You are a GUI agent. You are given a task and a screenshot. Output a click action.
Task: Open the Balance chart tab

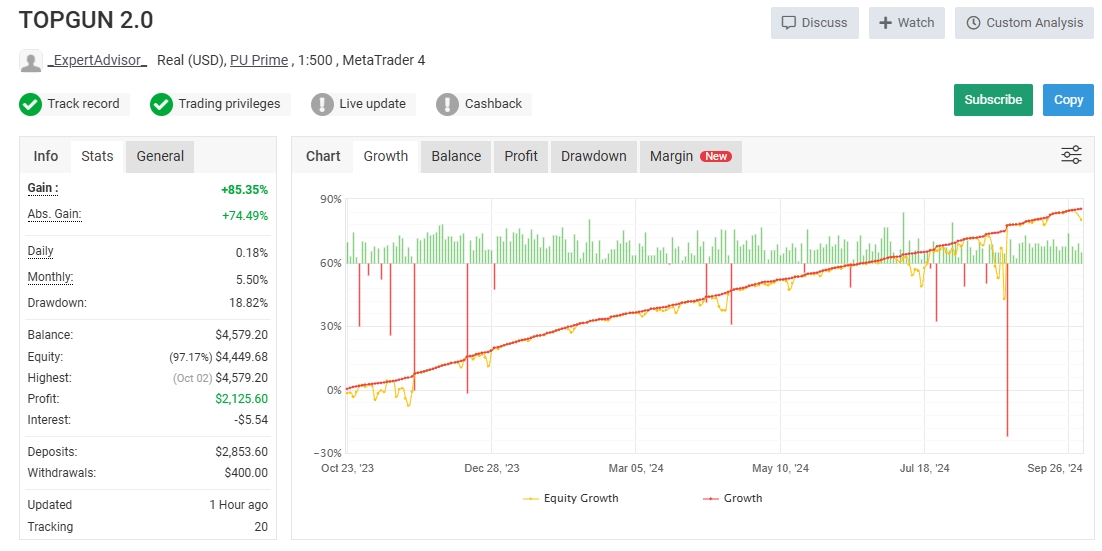point(456,156)
